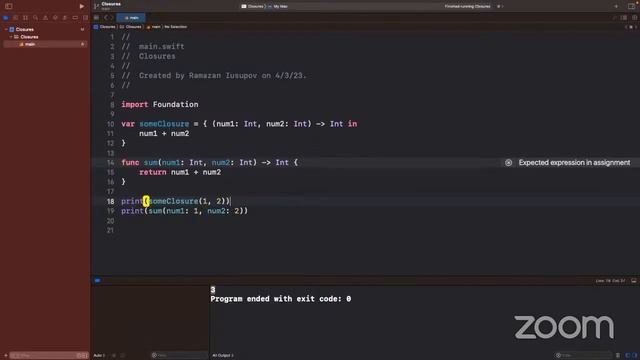Clear console with trash icon
The image size is (640, 360).
click(618, 356)
